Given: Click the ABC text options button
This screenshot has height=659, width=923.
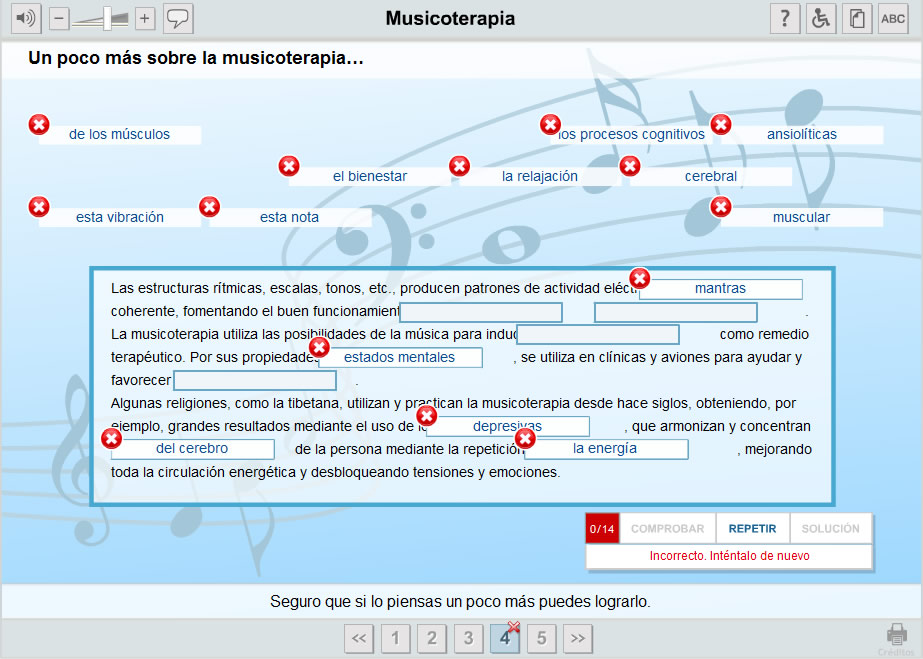Looking at the screenshot, I should click(x=893, y=18).
